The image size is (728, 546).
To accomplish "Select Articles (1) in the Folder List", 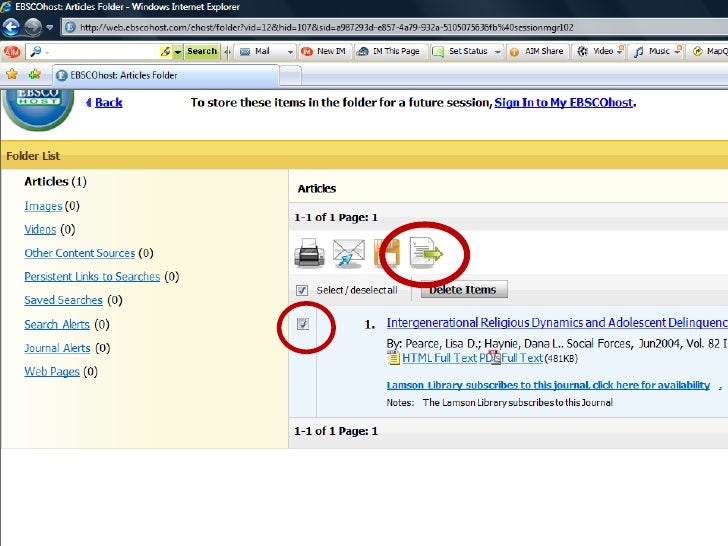I will point(55,182).
